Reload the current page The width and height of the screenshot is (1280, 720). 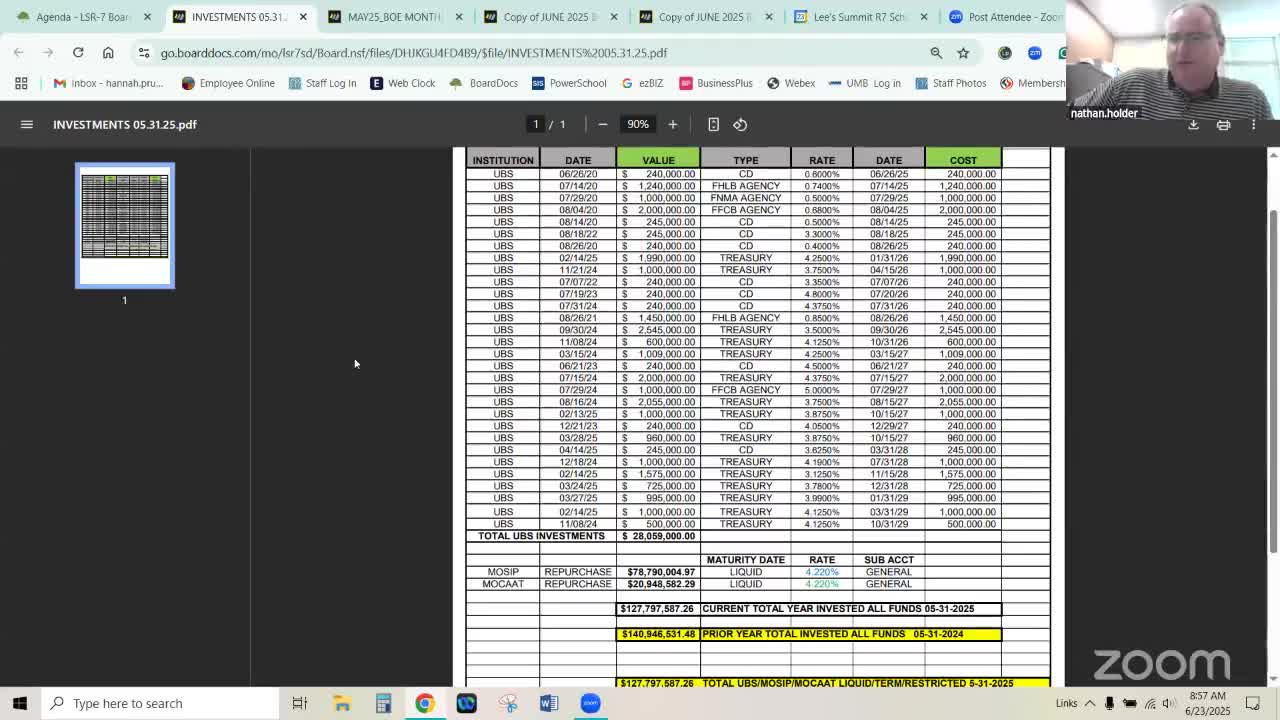tap(78, 52)
